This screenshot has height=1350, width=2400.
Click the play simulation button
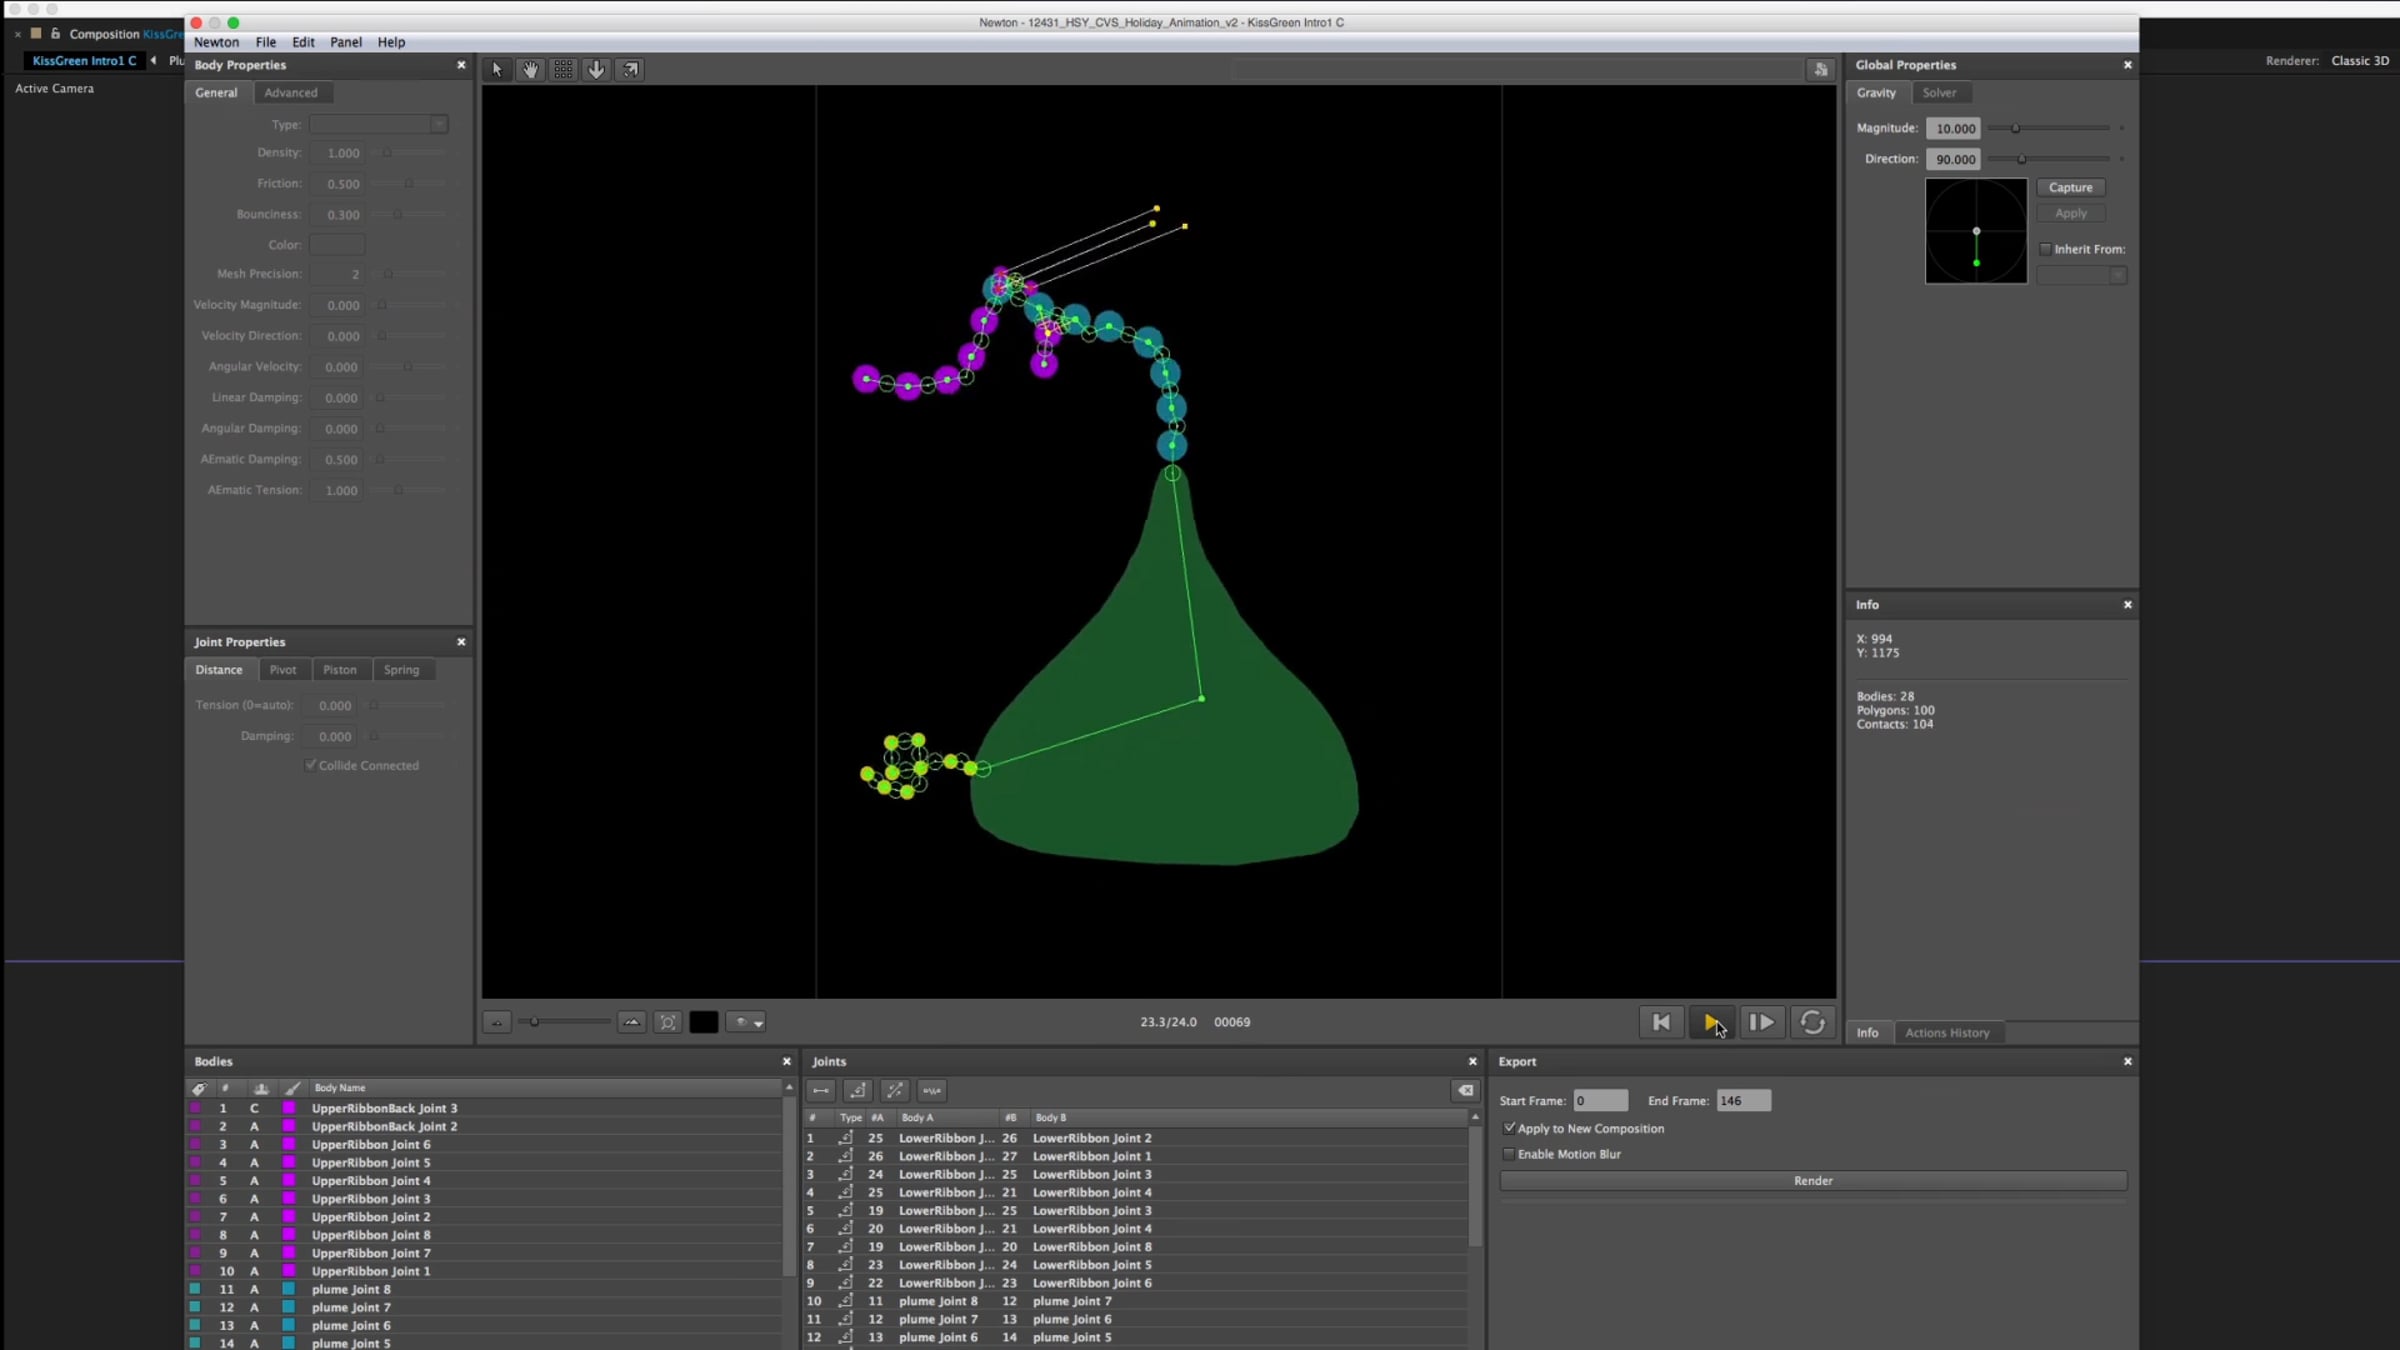[x=1711, y=1022]
